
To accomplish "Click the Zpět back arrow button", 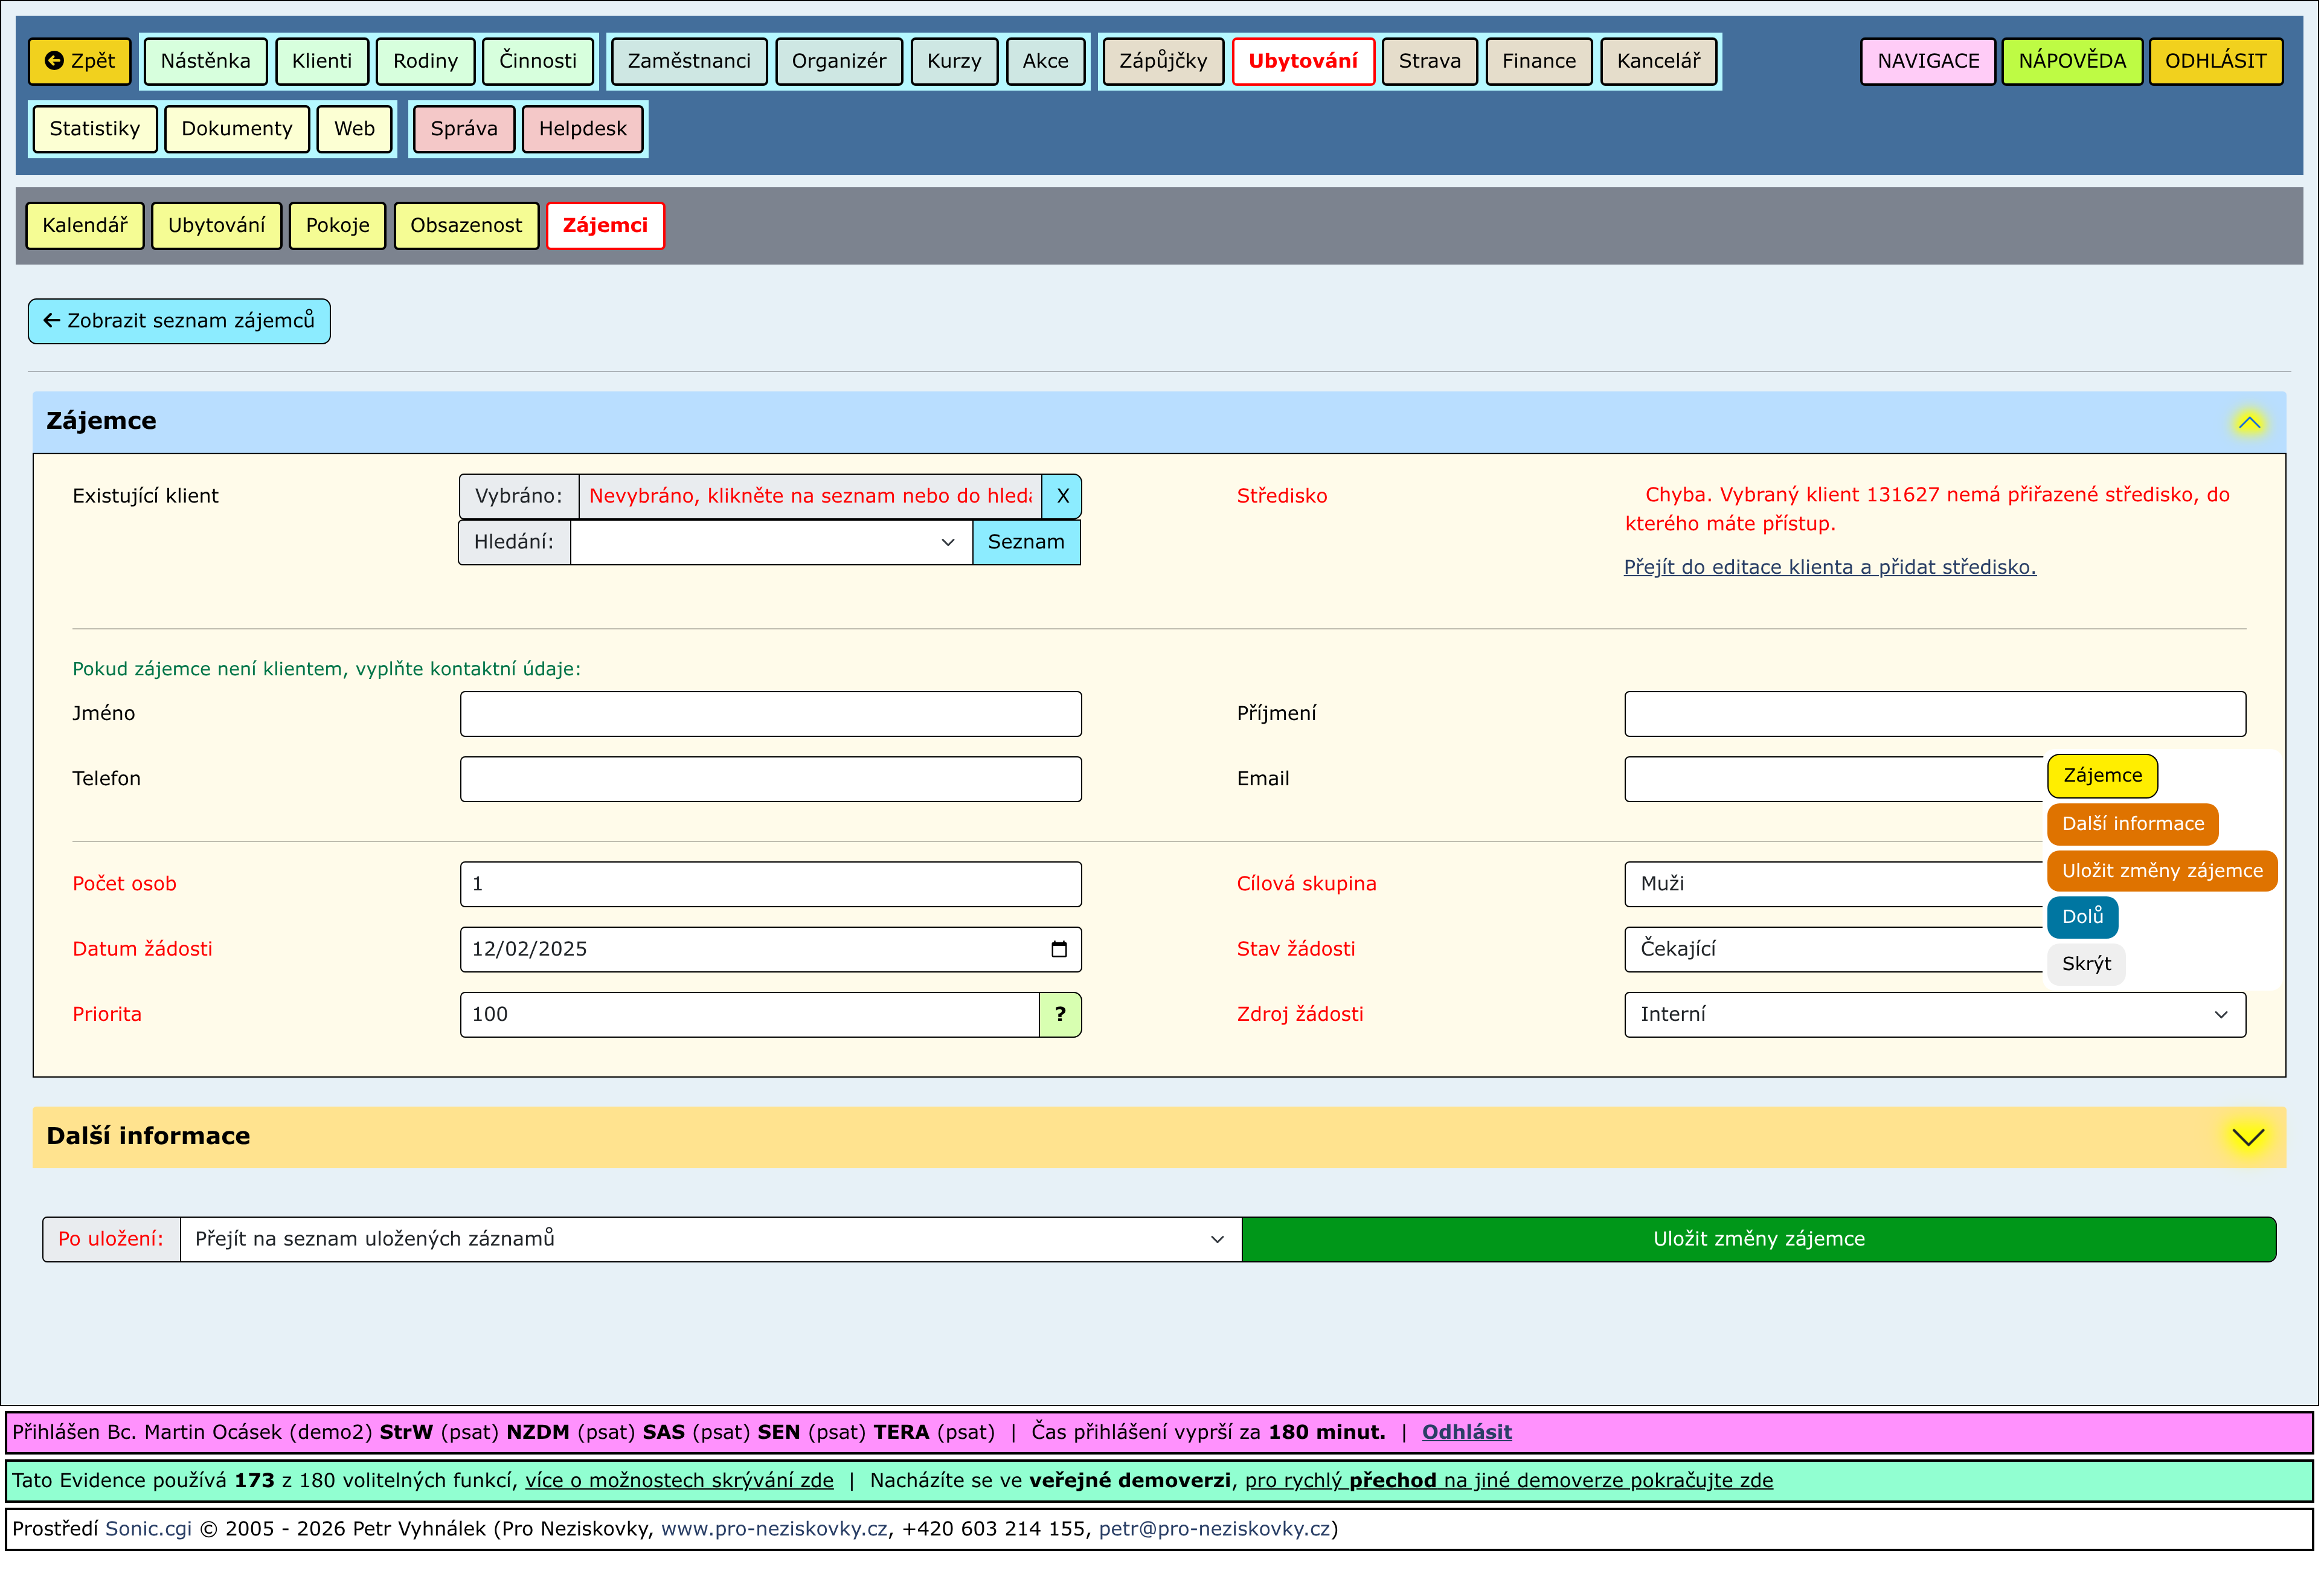I will 80,61.
